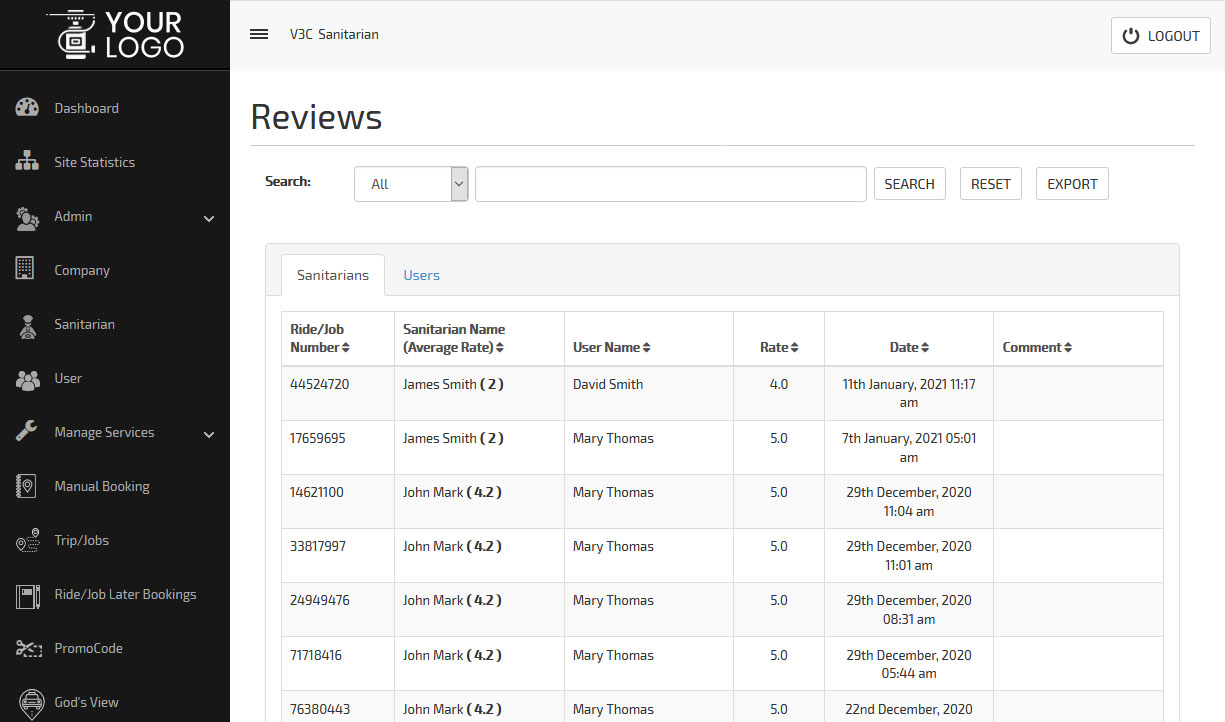
Task: Click Mary Thomas in row 17659695
Action: (x=613, y=438)
